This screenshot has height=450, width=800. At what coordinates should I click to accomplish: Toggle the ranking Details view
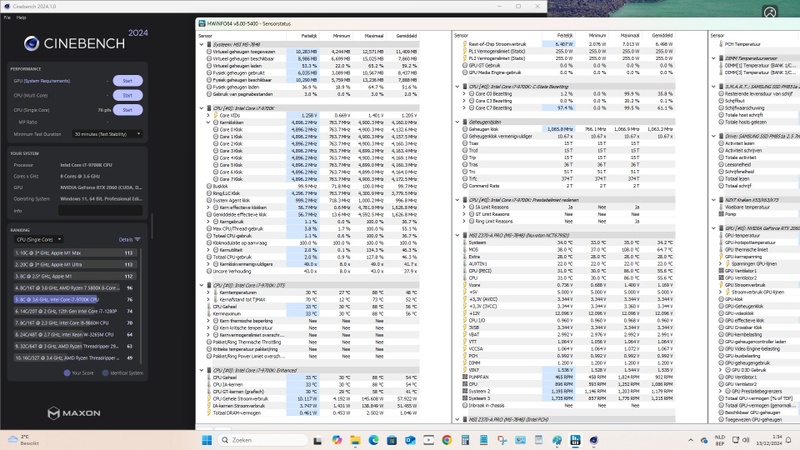129,239
